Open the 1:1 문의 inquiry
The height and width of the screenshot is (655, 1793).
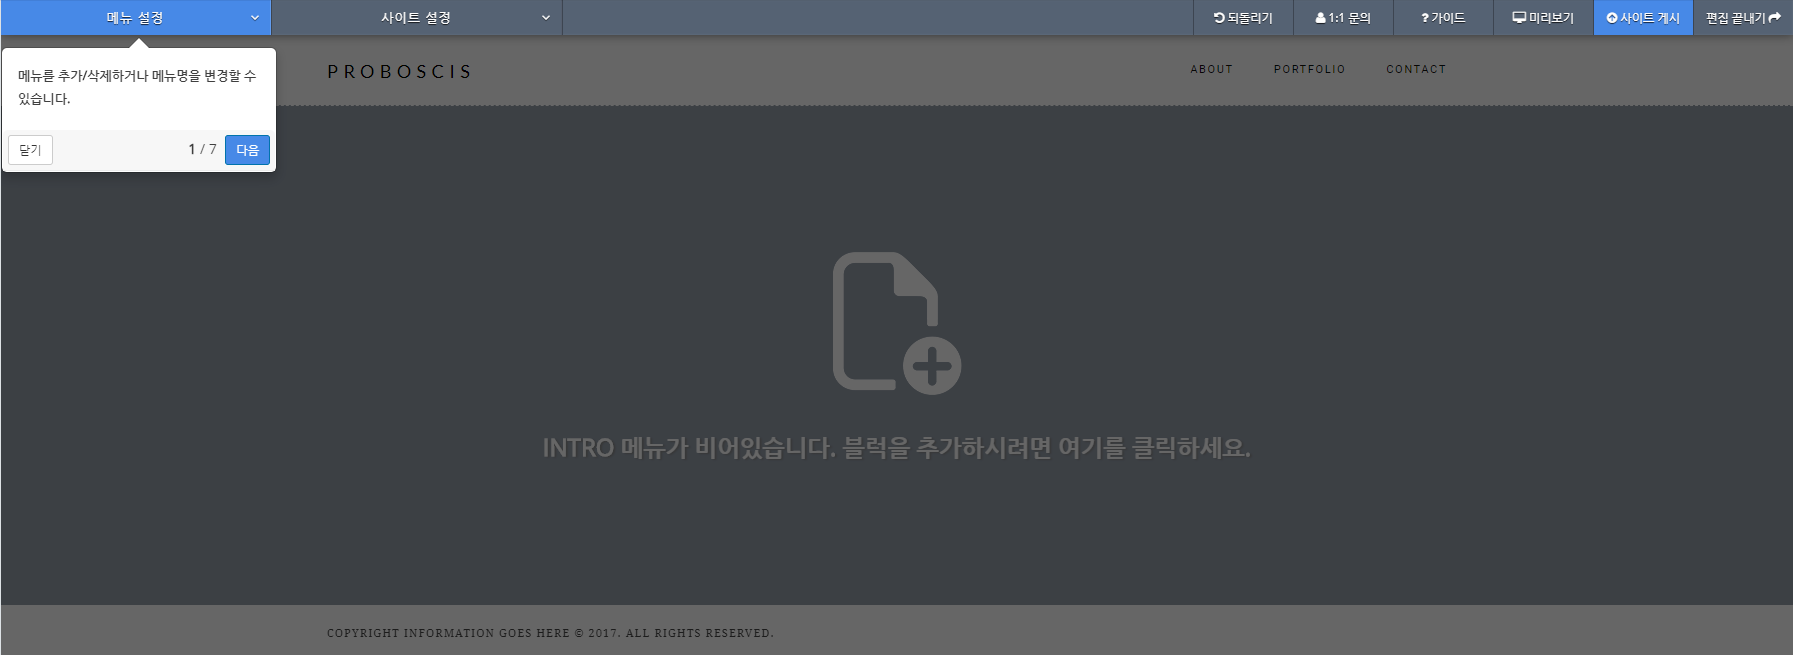(x=1343, y=18)
